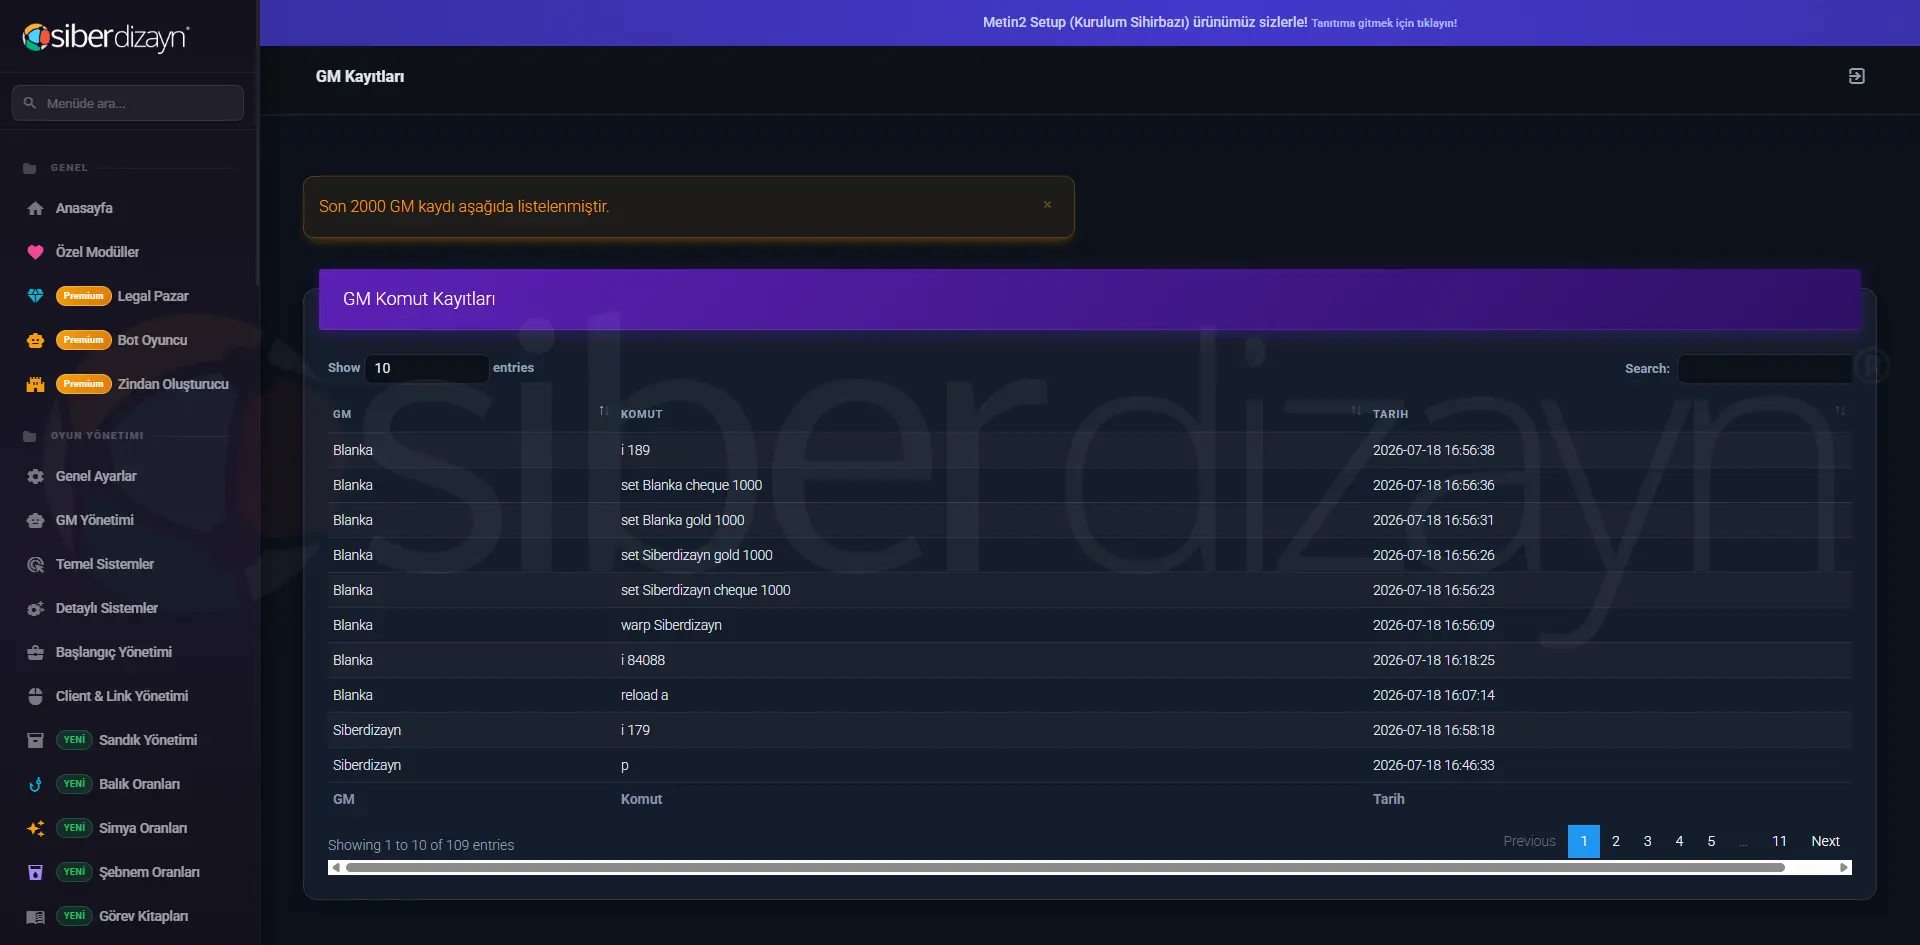
Task: Click current page 1 button
Action: click(x=1584, y=841)
